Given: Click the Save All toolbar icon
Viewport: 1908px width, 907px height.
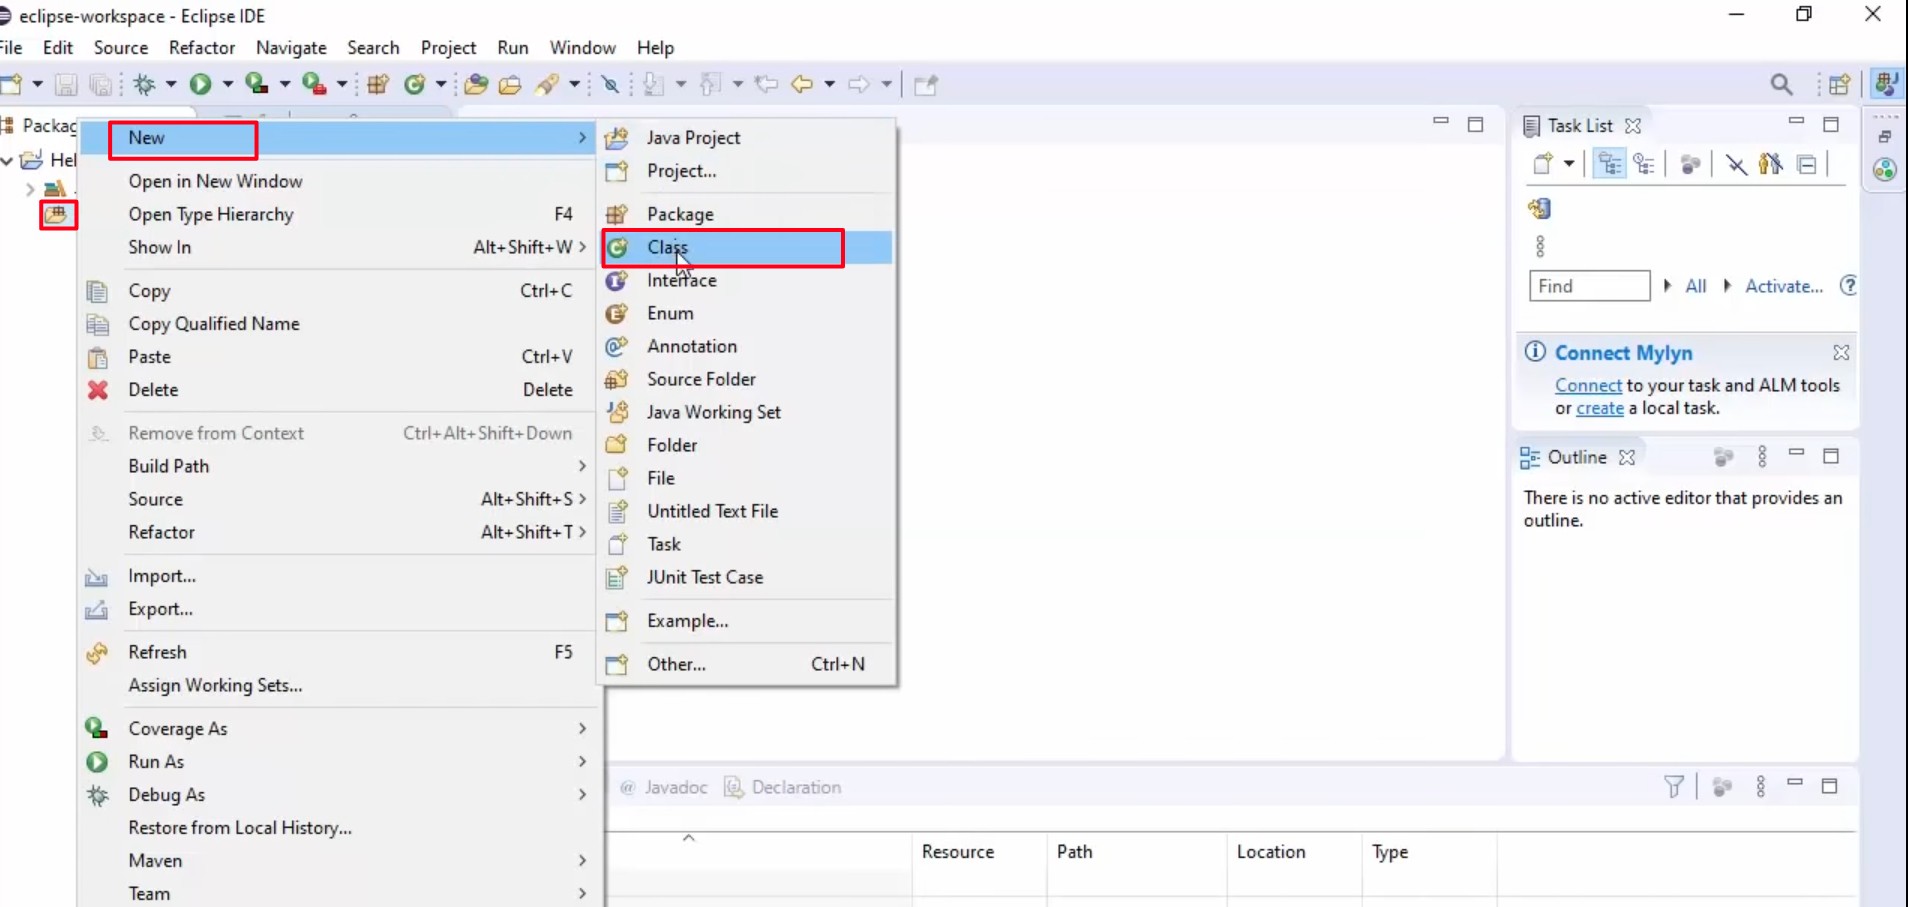Looking at the screenshot, I should [100, 85].
